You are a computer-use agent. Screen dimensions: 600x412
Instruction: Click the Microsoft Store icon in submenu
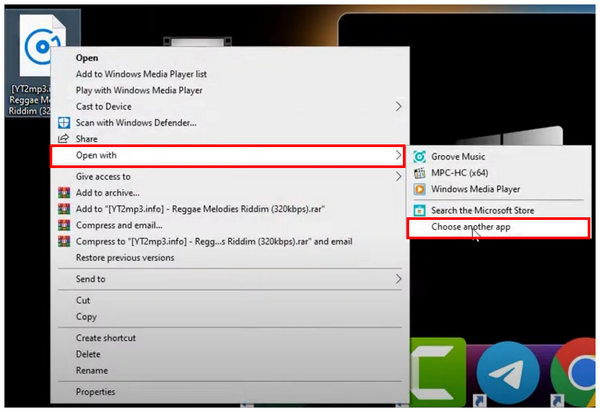(419, 210)
